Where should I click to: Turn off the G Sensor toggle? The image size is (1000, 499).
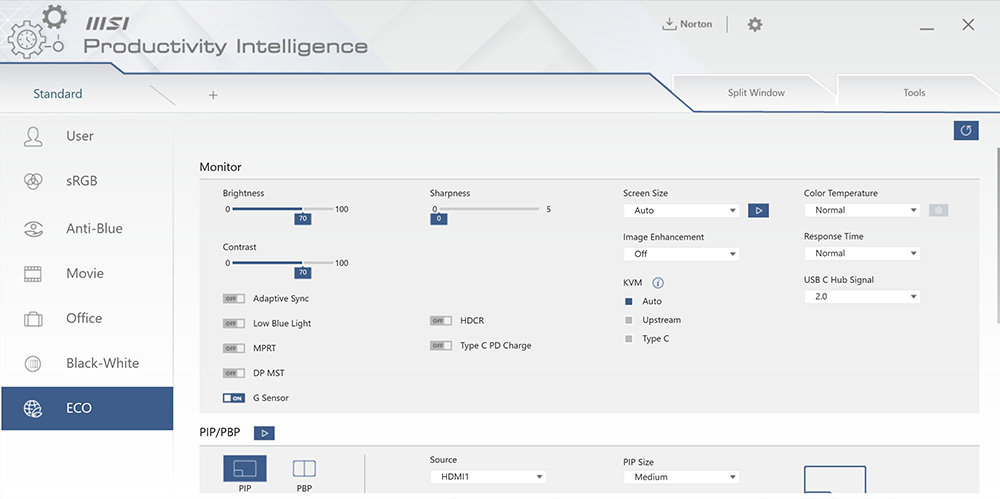tap(234, 398)
